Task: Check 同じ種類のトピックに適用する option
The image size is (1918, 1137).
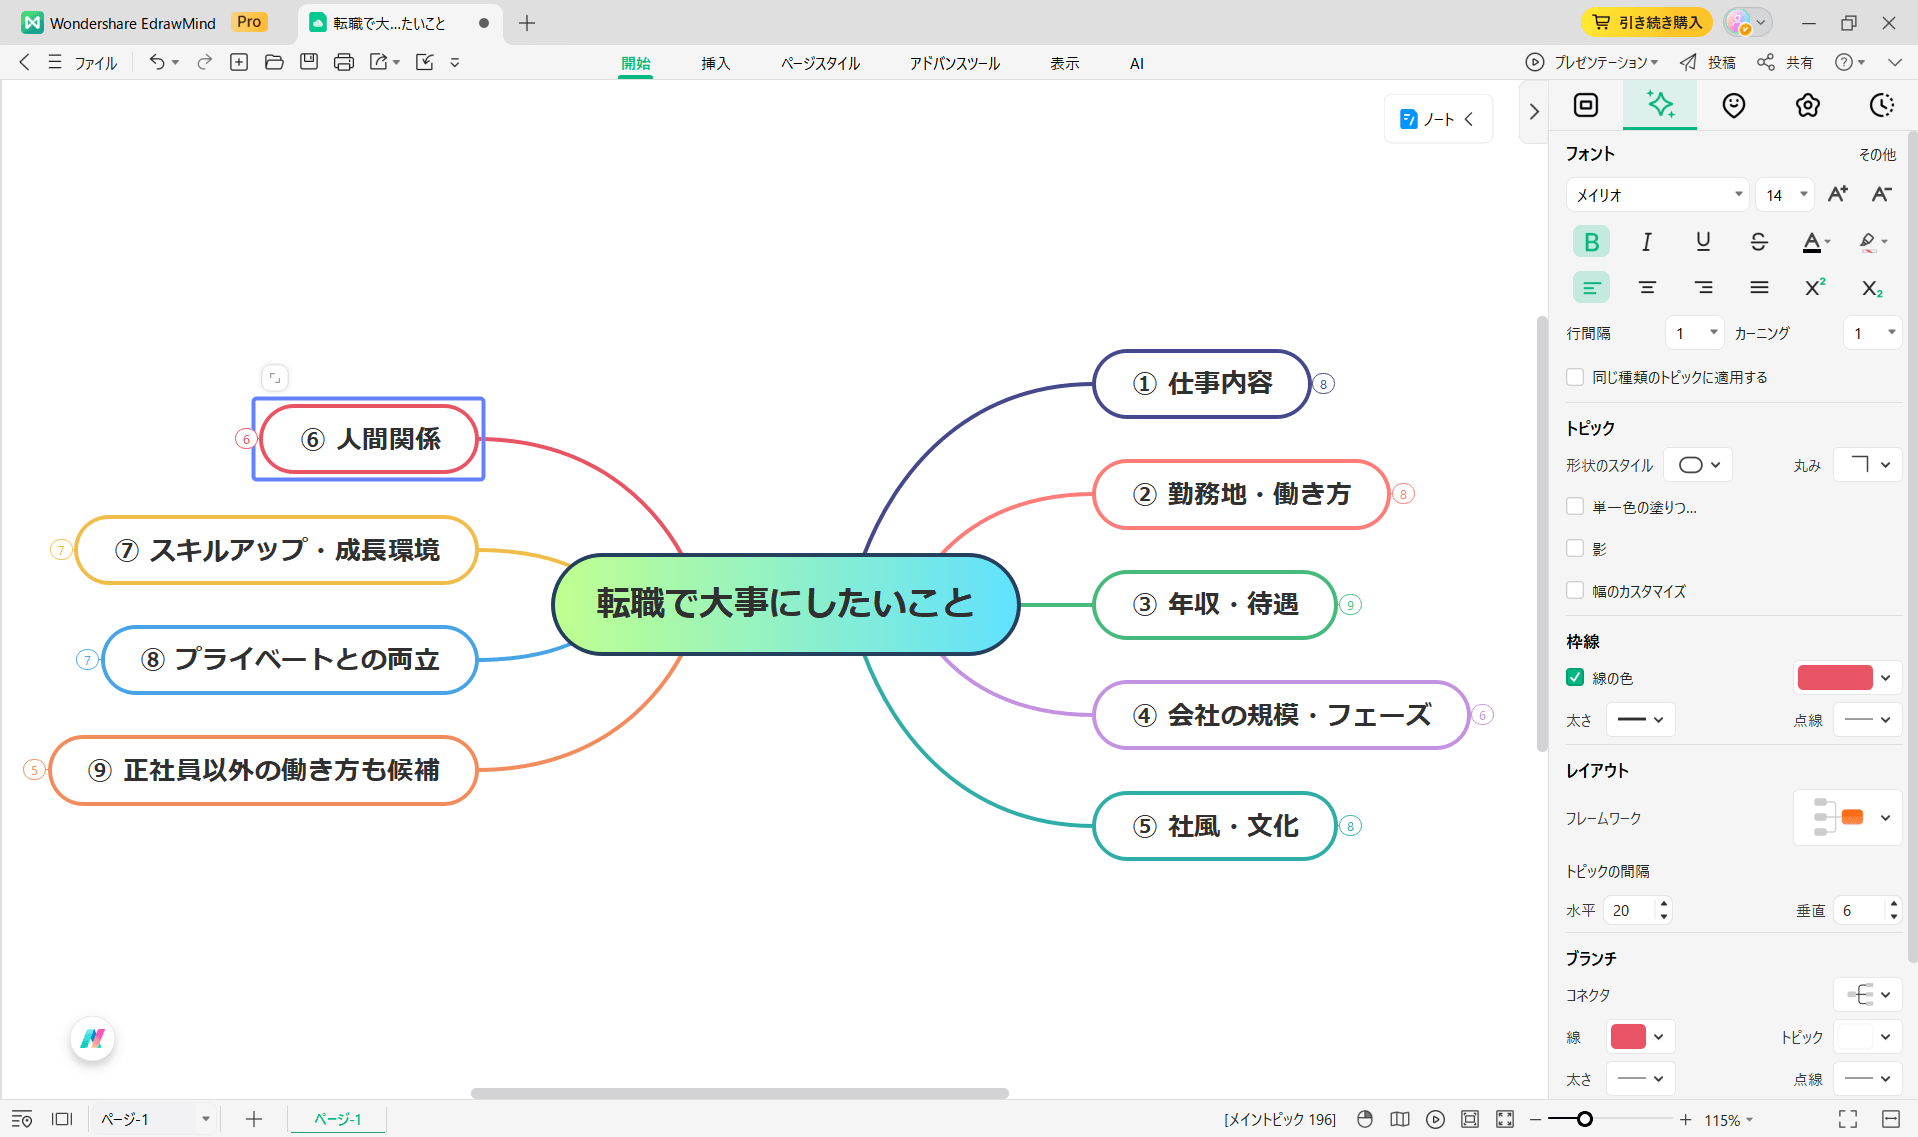Action: pos(1575,377)
